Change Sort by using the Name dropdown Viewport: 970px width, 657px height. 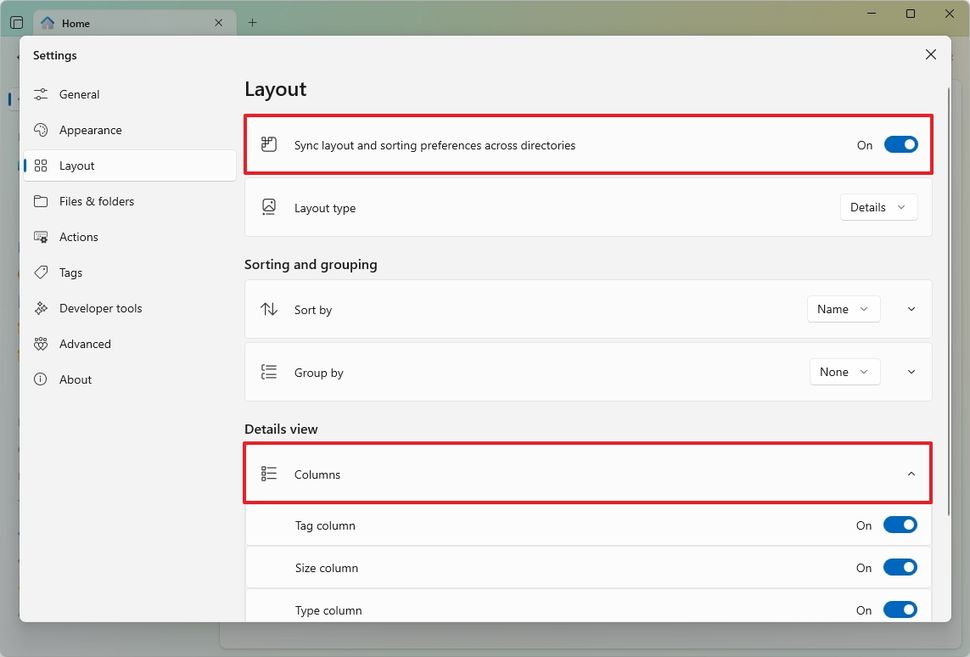point(843,309)
